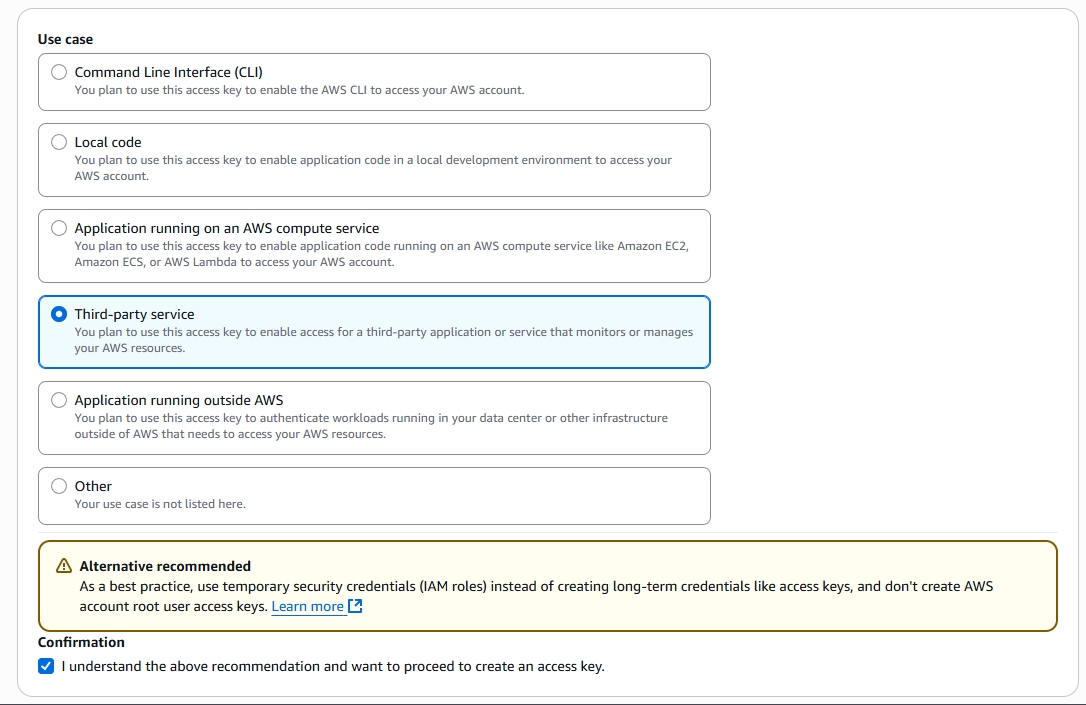Click text 'Your use case is not listed here.'

point(160,504)
